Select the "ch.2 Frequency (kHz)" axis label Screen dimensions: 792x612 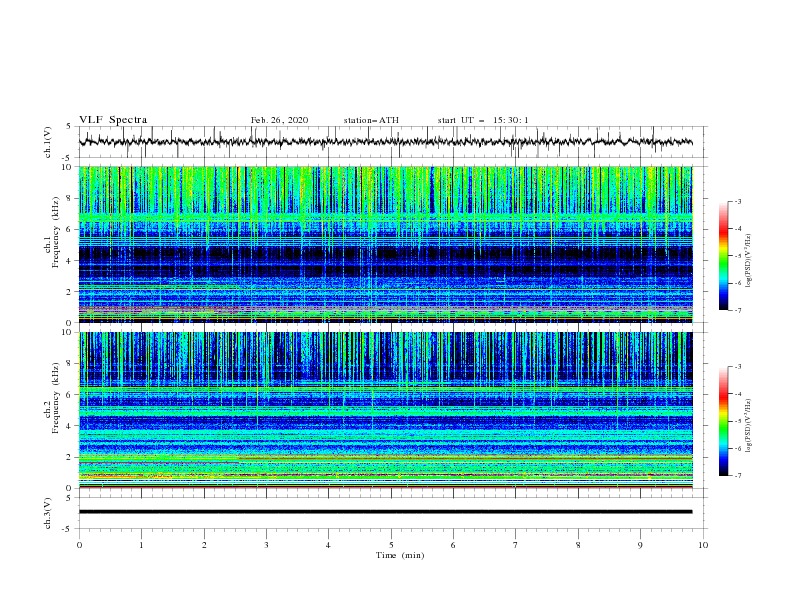click(x=53, y=398)
